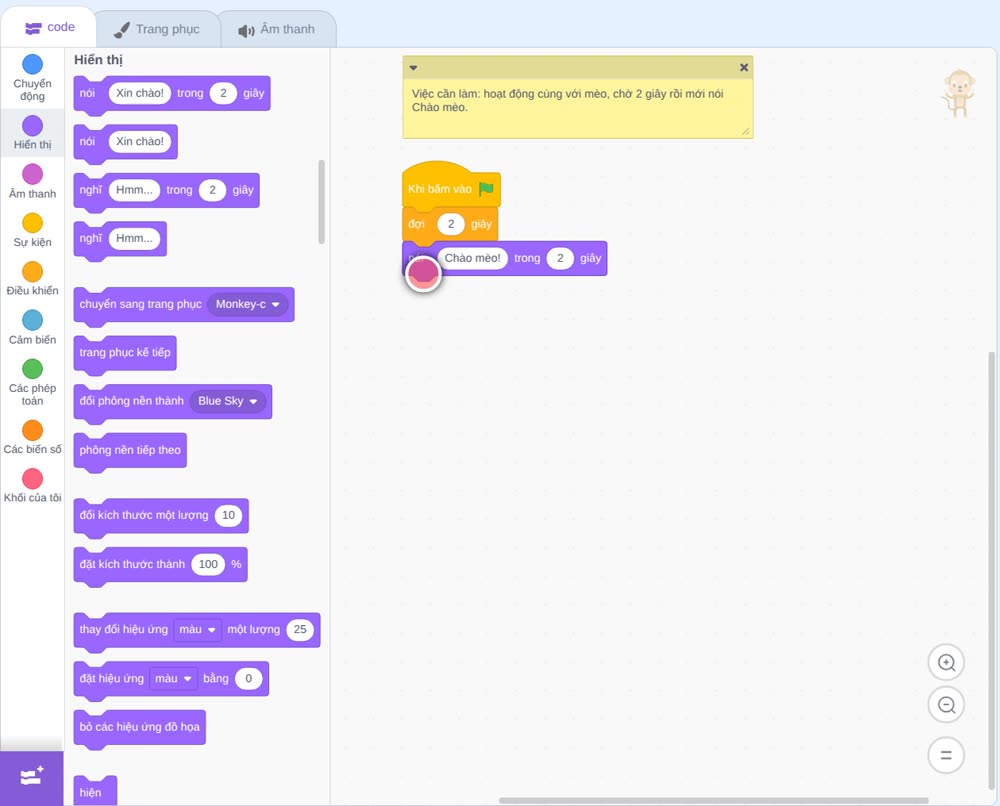Click the monkey sprite watermark thumbnail
Screen dimensions: 1000x806
tap(958, 93)
